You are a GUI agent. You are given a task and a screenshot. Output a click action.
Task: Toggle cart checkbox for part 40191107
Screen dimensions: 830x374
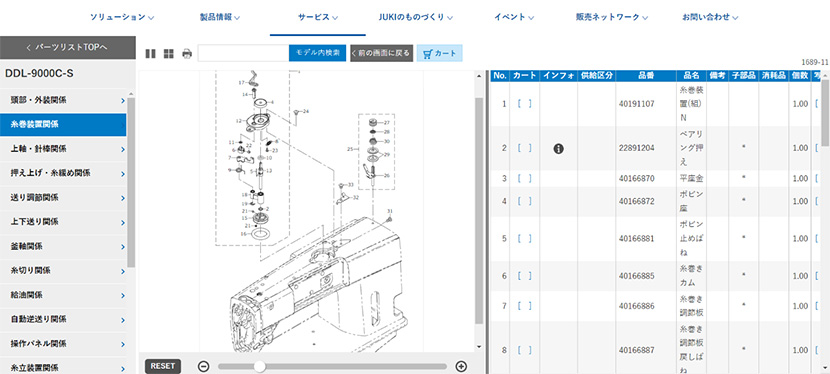coord(524,104)
